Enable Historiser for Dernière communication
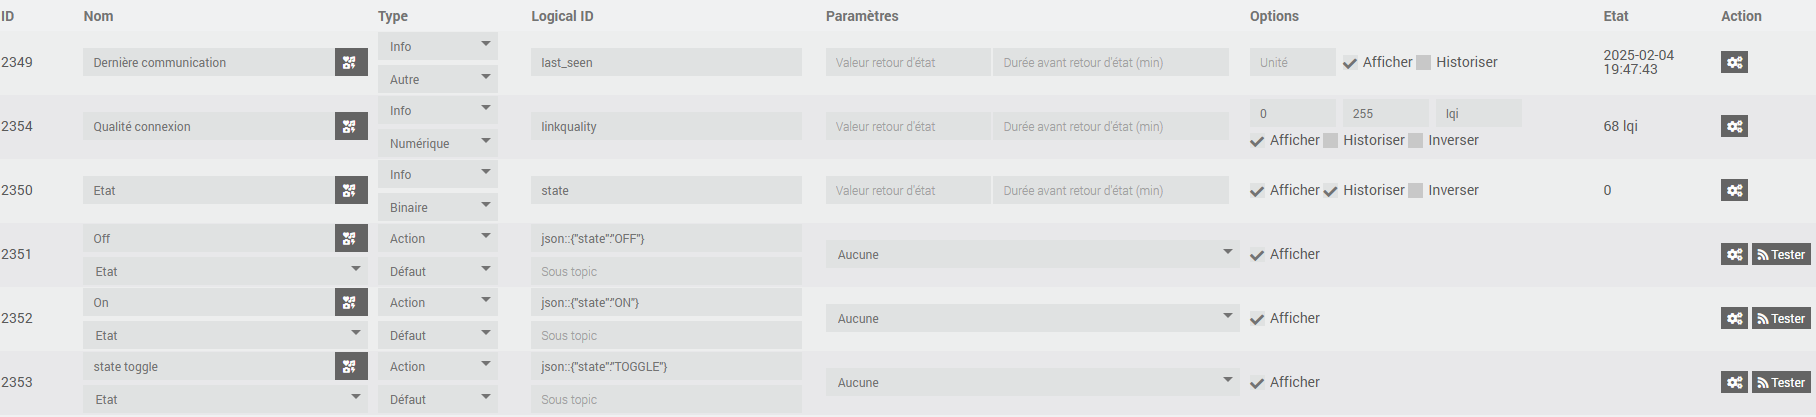1816x417 pixels. pos(1423,62)
